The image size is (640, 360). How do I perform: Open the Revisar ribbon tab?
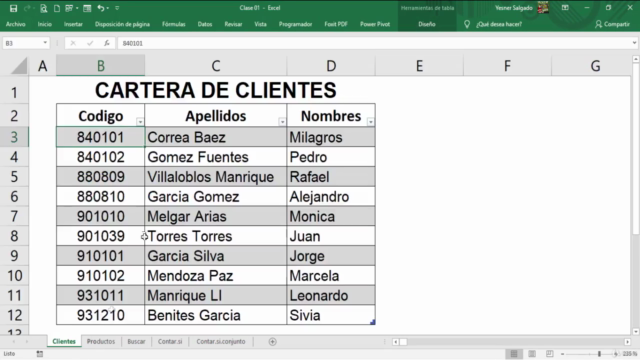pyautogui.click(x=233, y=24)
